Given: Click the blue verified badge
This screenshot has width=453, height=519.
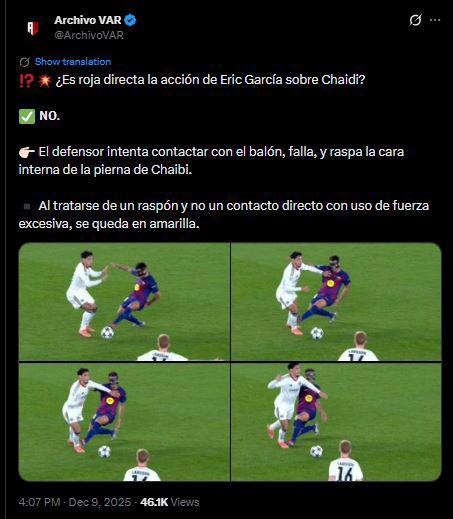Looking at the screenshot, I should tap(130, 20).
